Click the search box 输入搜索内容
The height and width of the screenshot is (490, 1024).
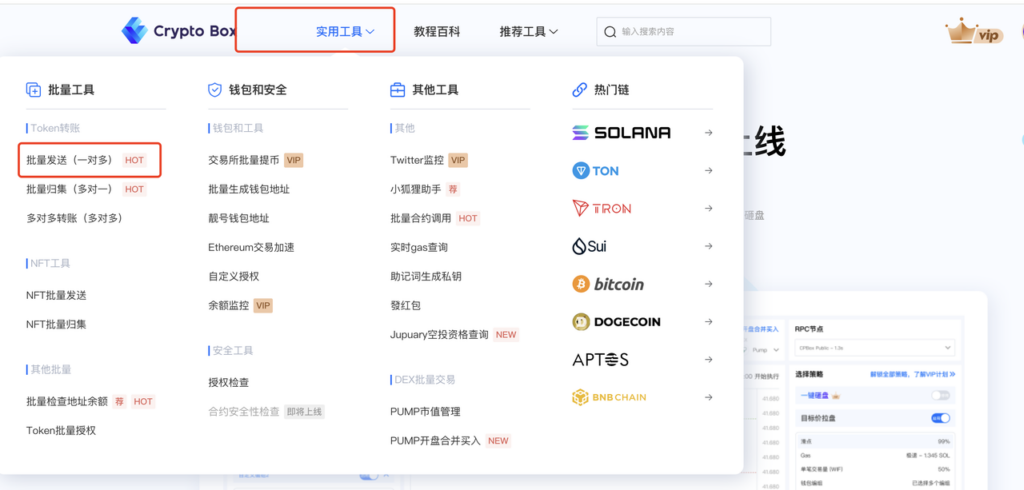(x=684, y=31)
